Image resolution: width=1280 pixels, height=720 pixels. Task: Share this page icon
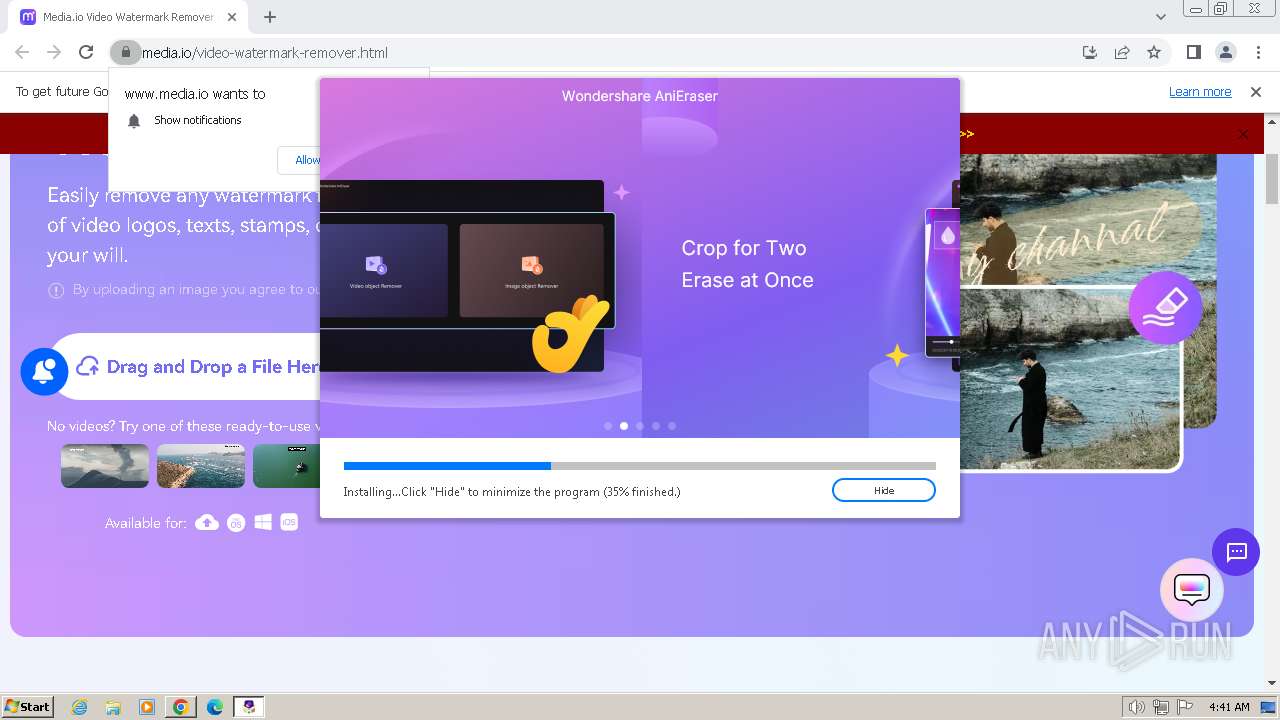1122,52
